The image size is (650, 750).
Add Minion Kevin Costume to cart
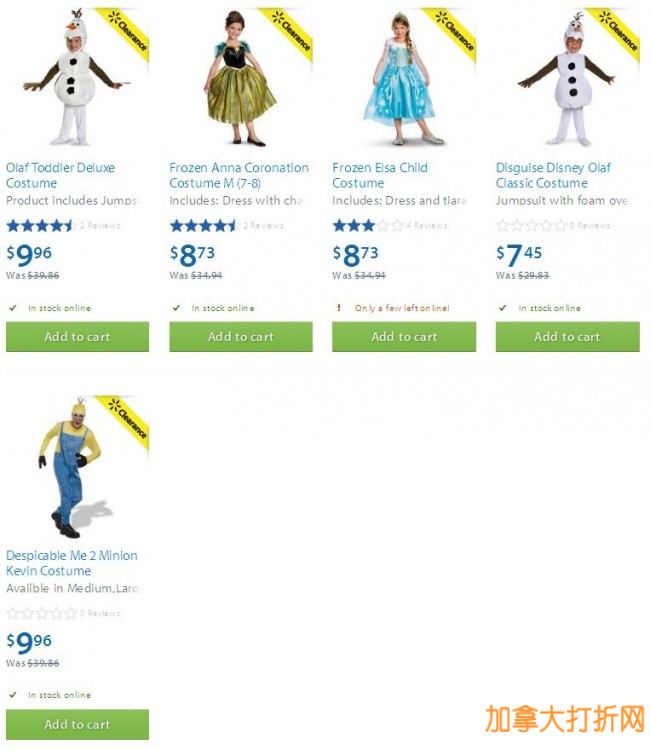tap(77, 725)
